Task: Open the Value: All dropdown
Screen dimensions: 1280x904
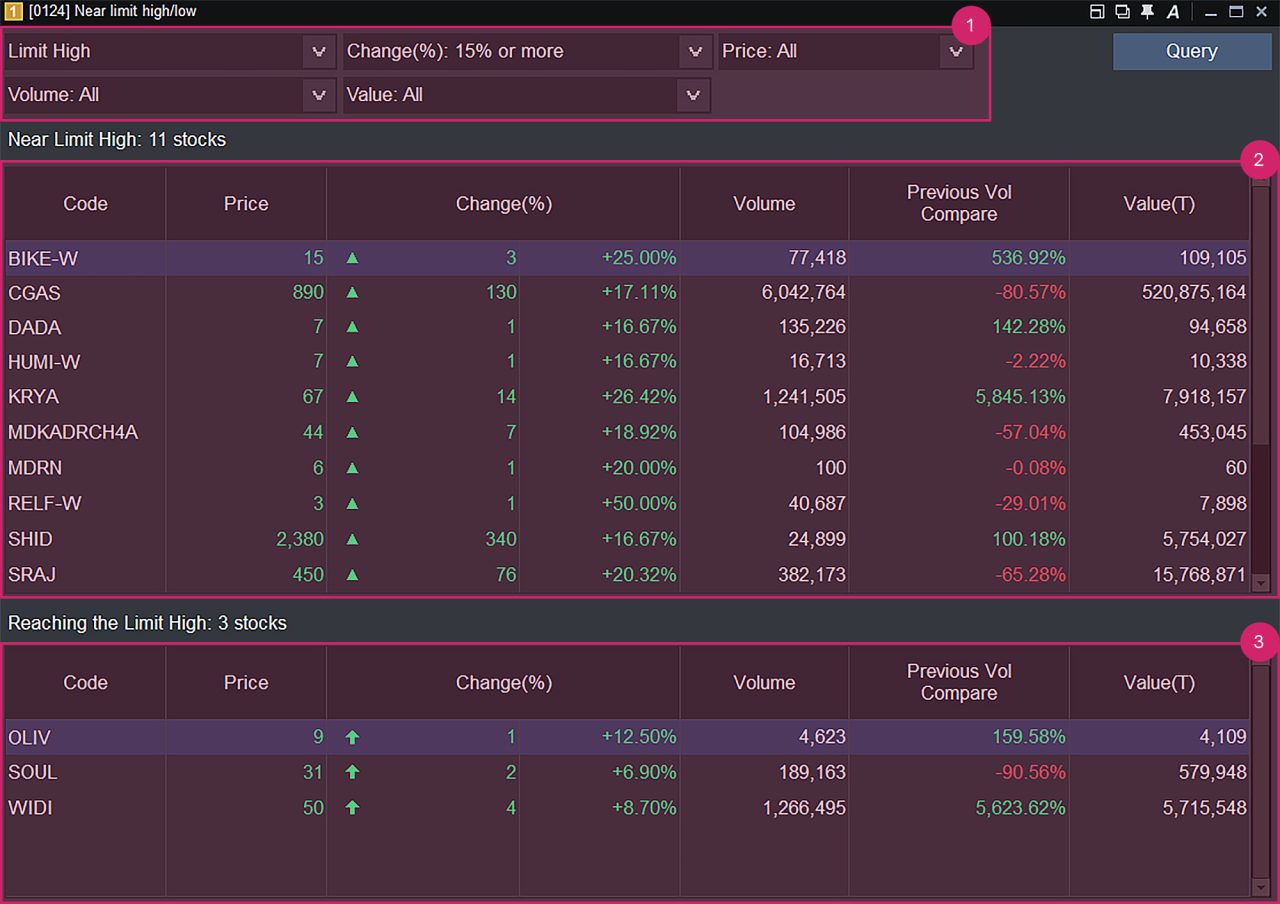Action: 692,95
